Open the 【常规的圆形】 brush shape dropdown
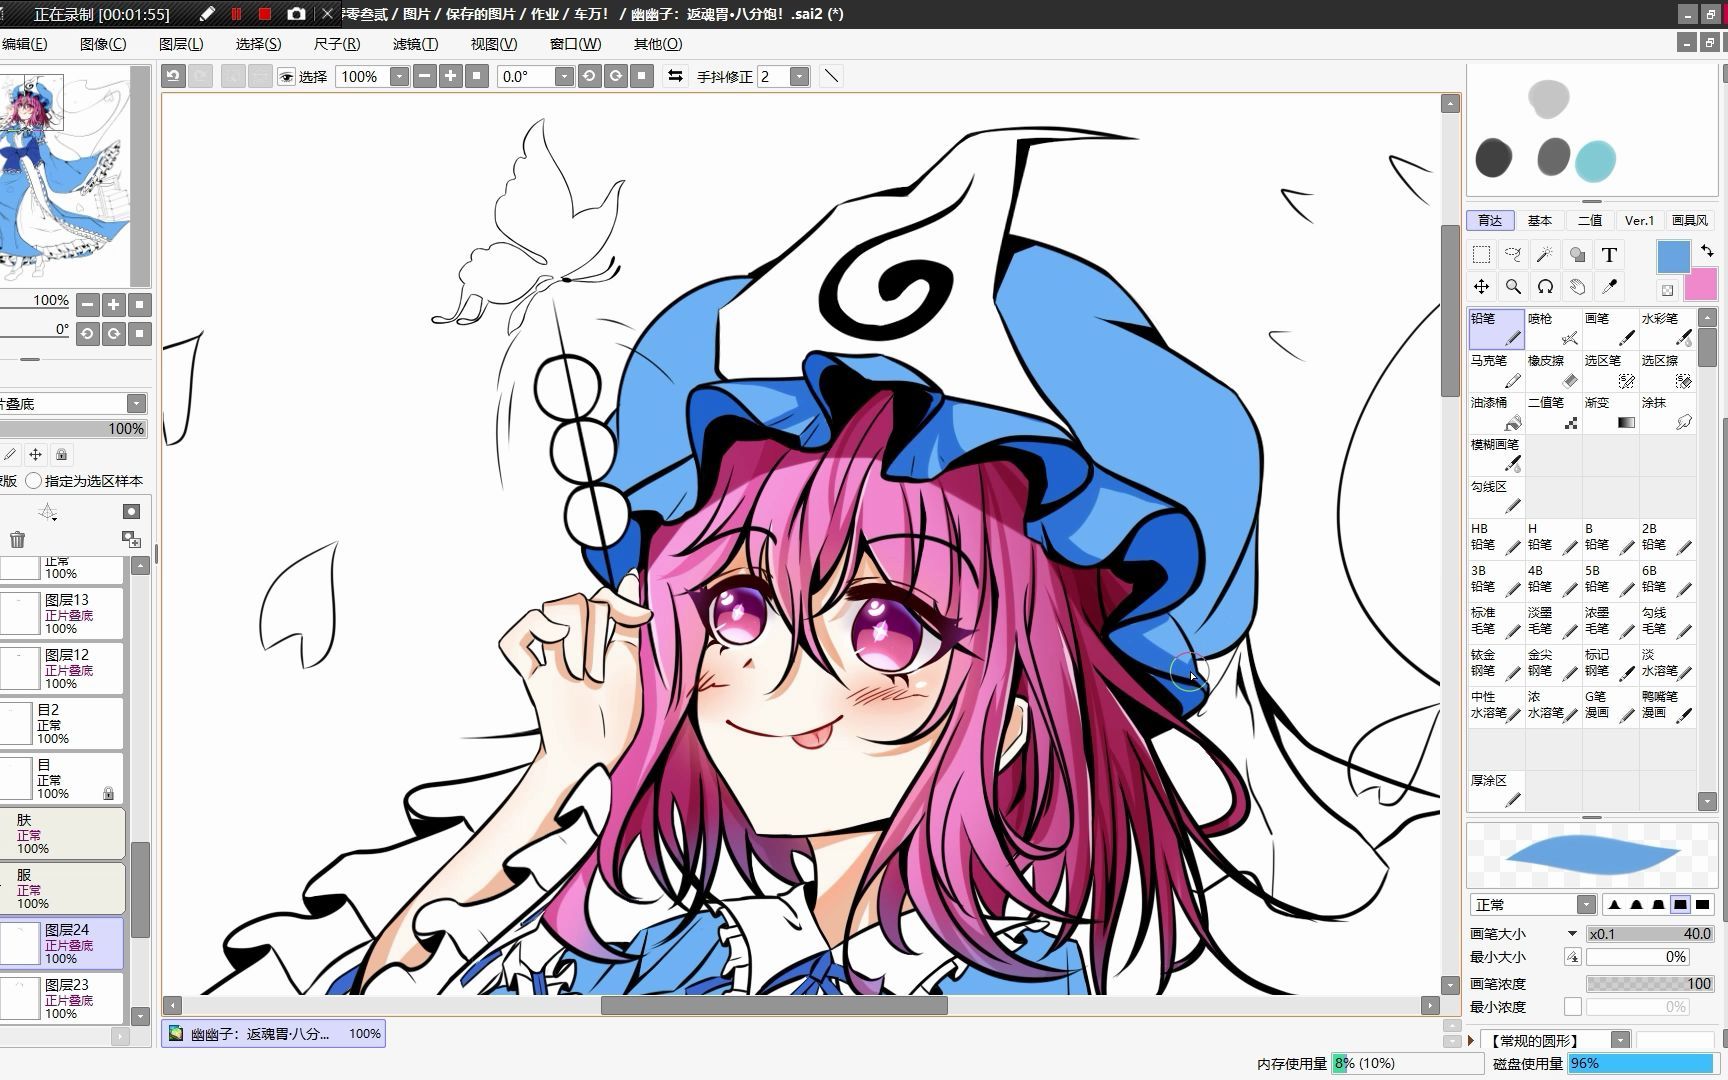This screenshot has height=1080, width=1728. (x=1620, y=1040)
